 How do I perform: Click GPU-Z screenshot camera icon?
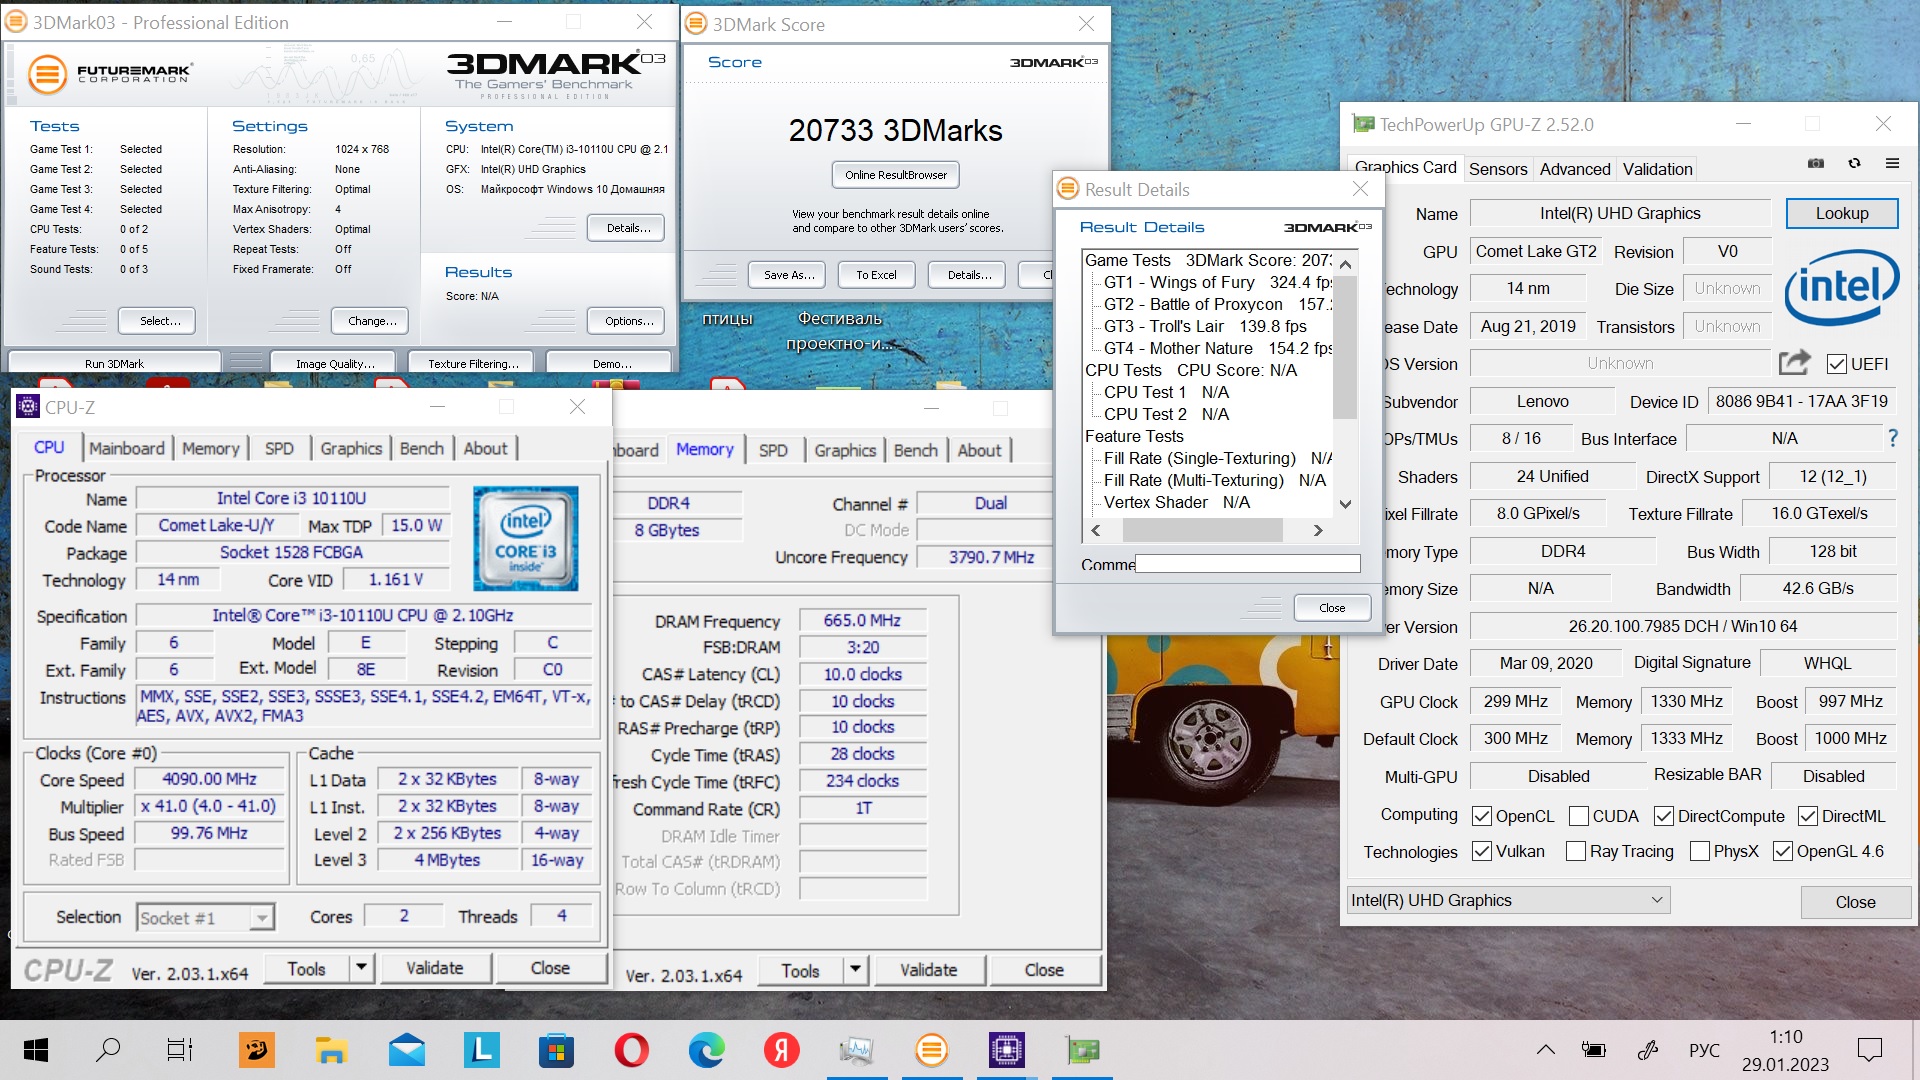point(1816,163)
